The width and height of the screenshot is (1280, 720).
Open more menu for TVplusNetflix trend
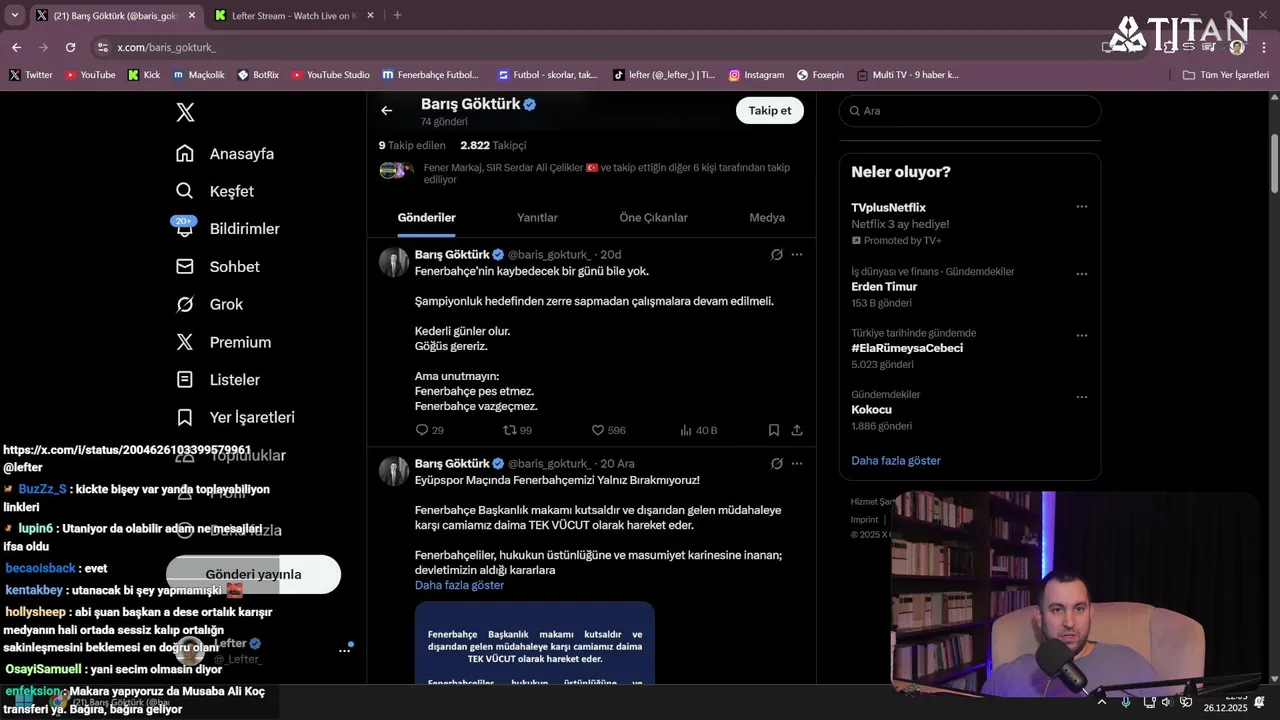coord(1081,206)
